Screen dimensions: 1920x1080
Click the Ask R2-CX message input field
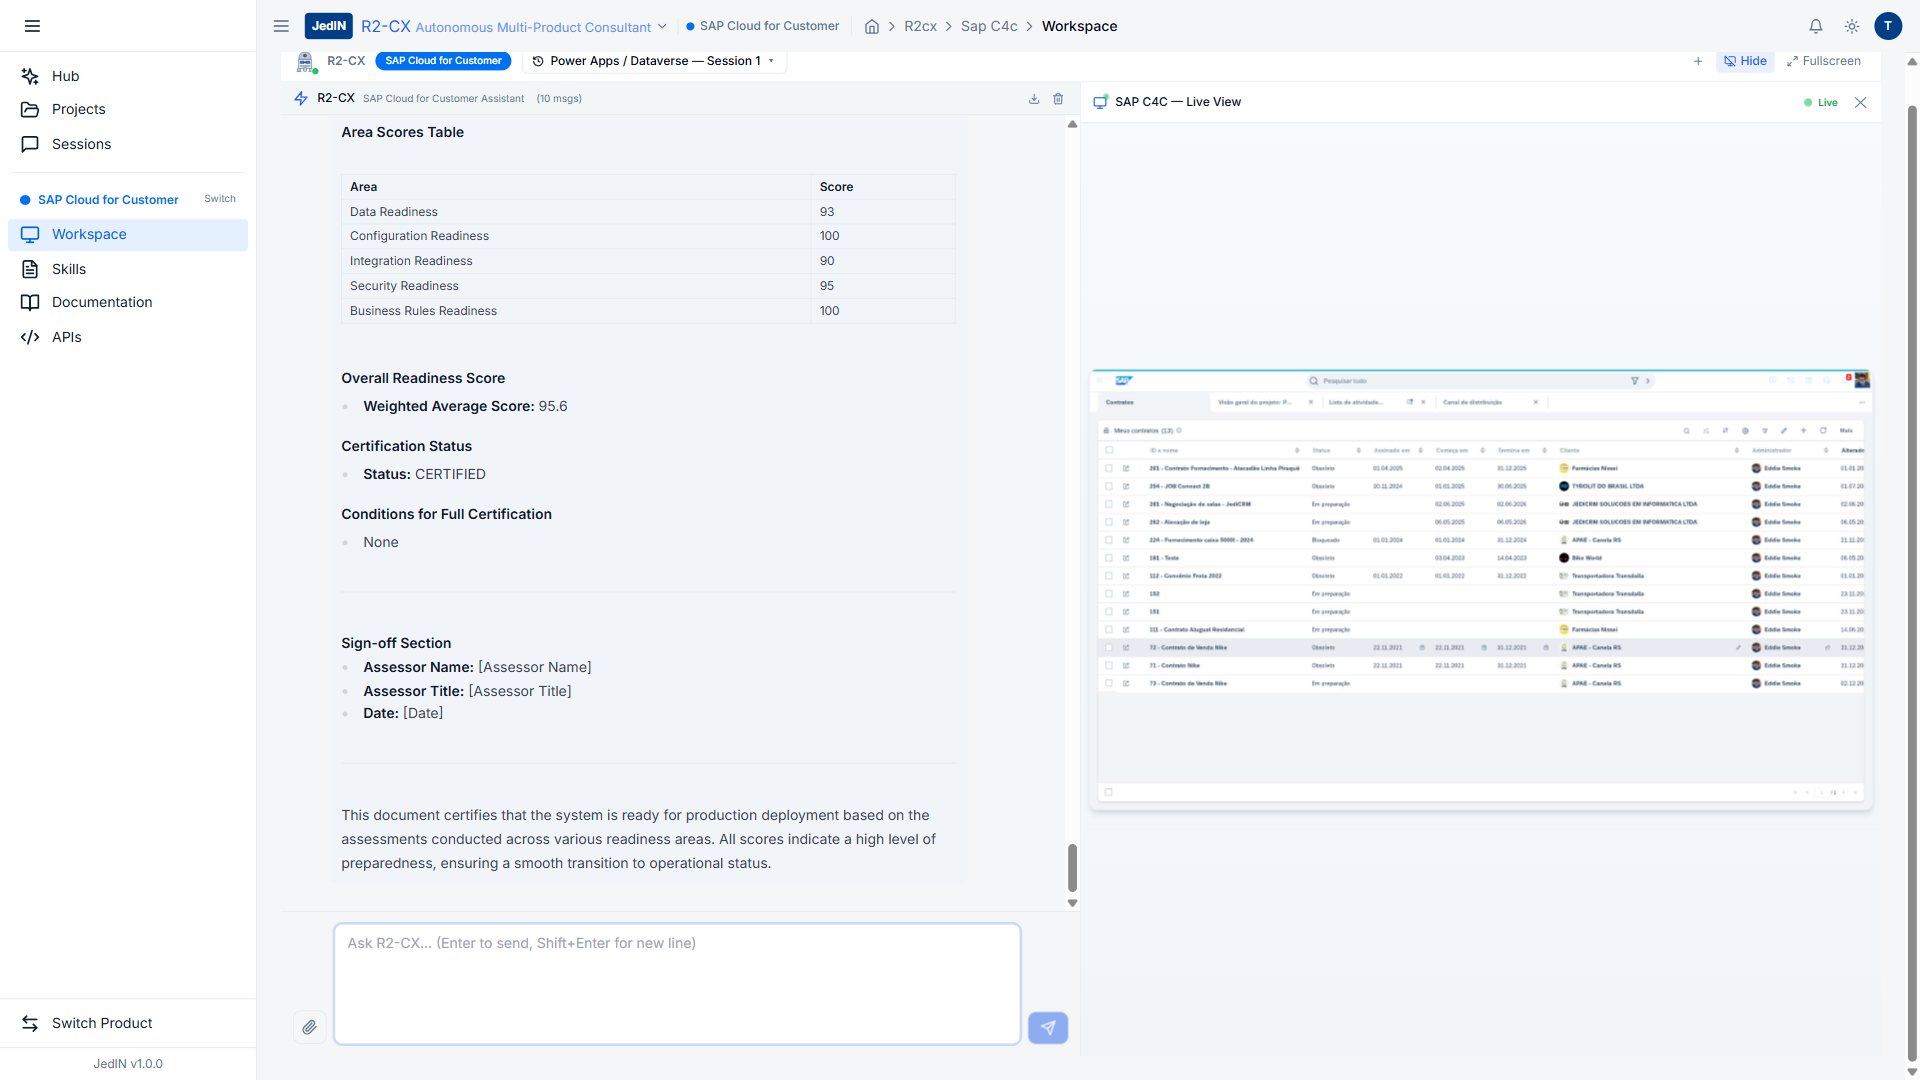(x=676, y=984)
